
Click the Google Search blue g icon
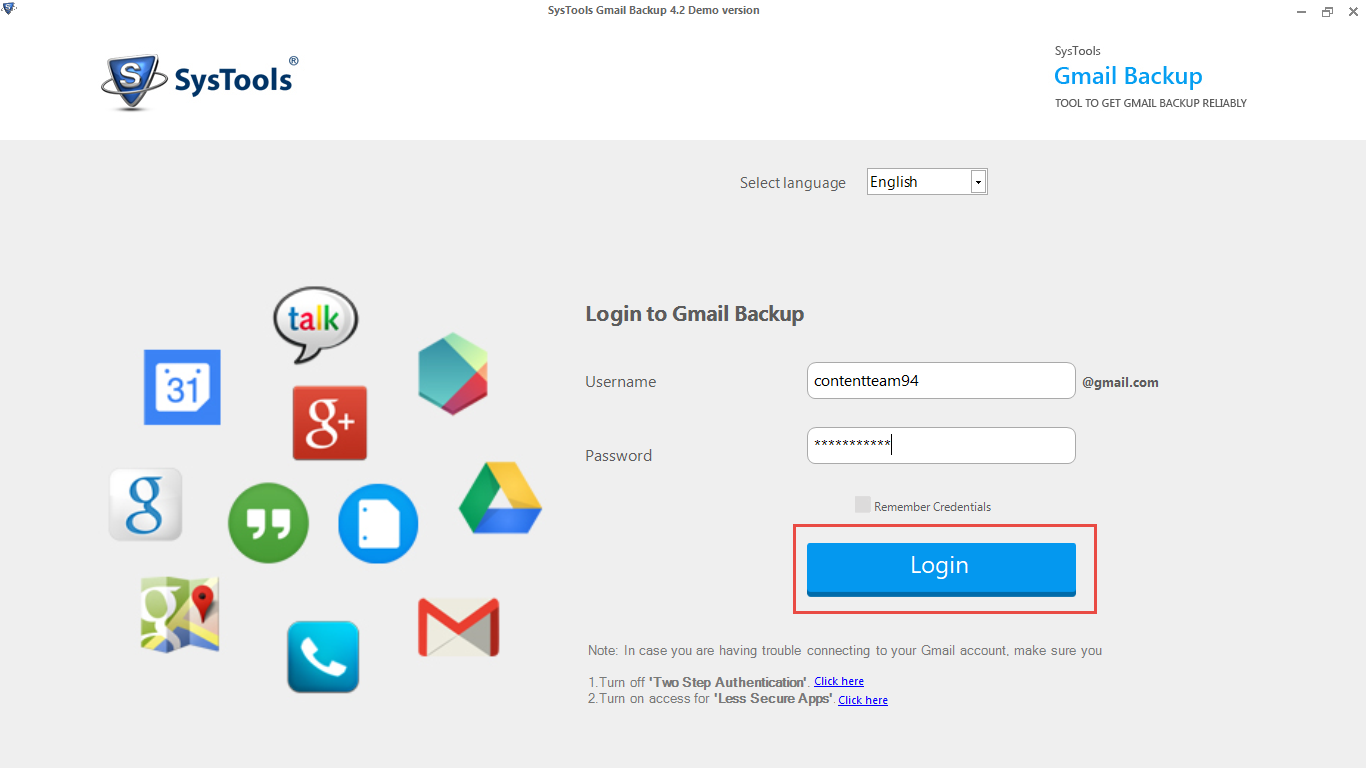click(146, 505)
